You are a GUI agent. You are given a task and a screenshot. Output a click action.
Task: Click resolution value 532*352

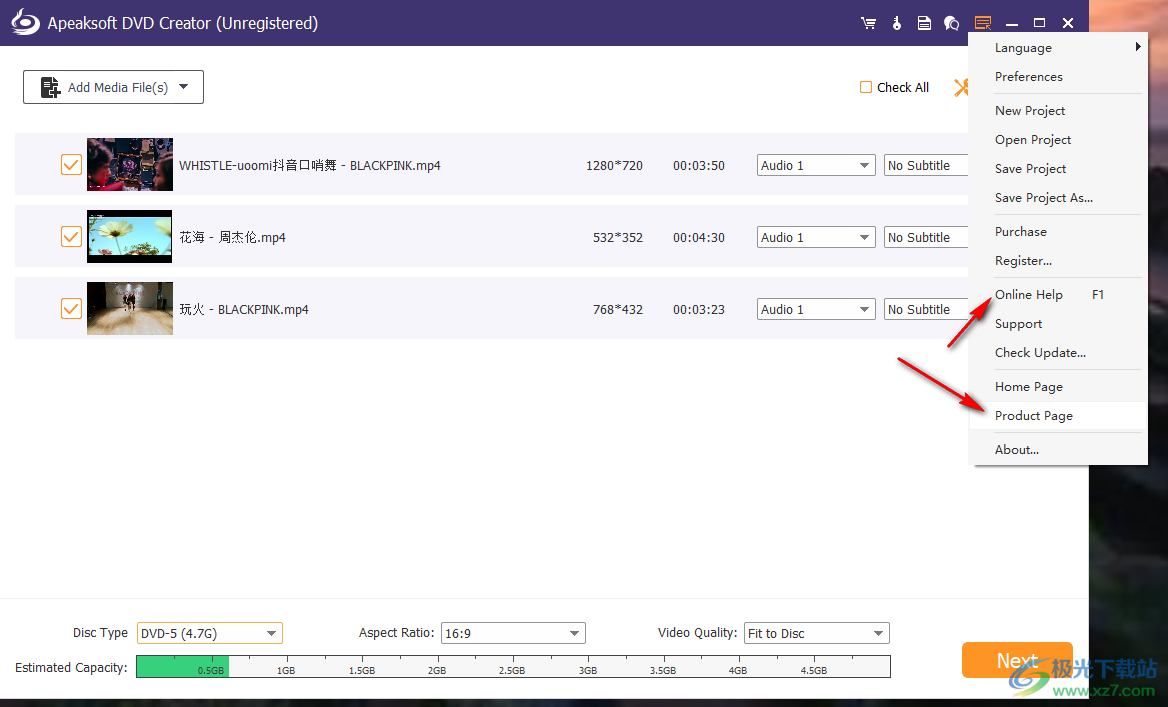[618, 238]
